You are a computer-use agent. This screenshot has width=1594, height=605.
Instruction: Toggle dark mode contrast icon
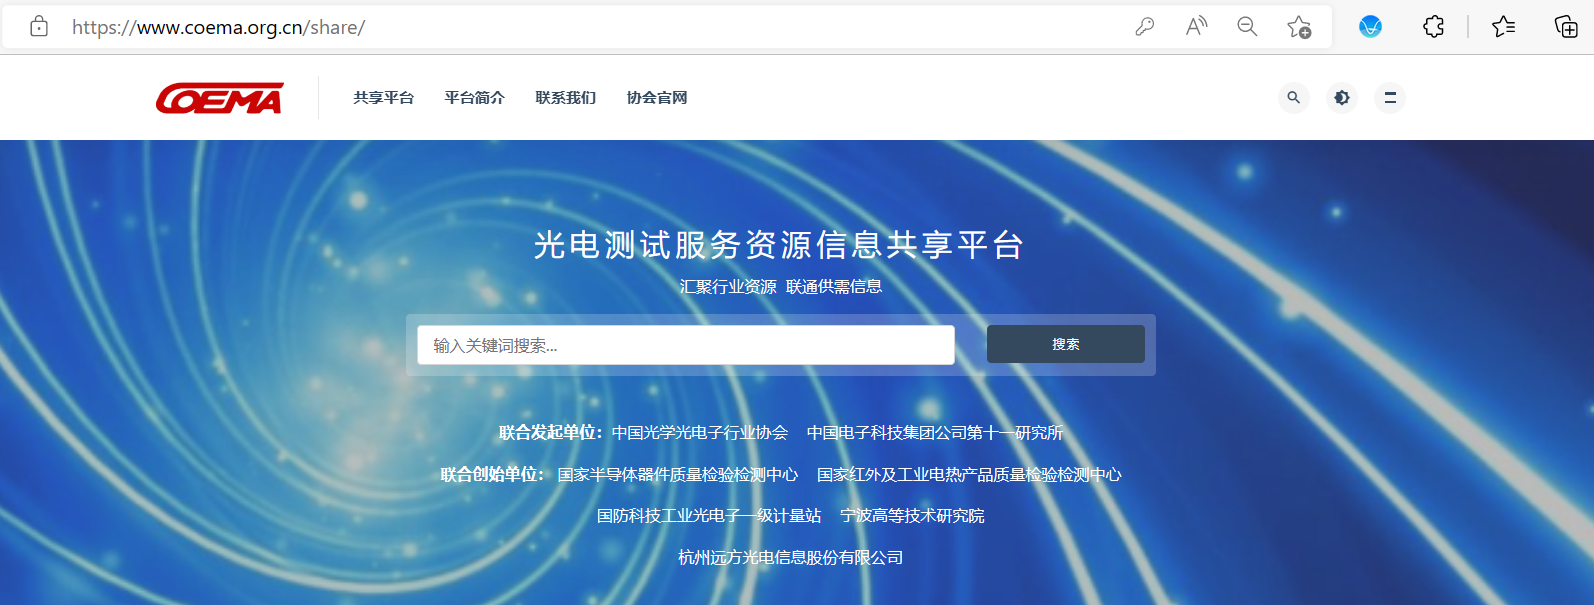pos(1341,98)
